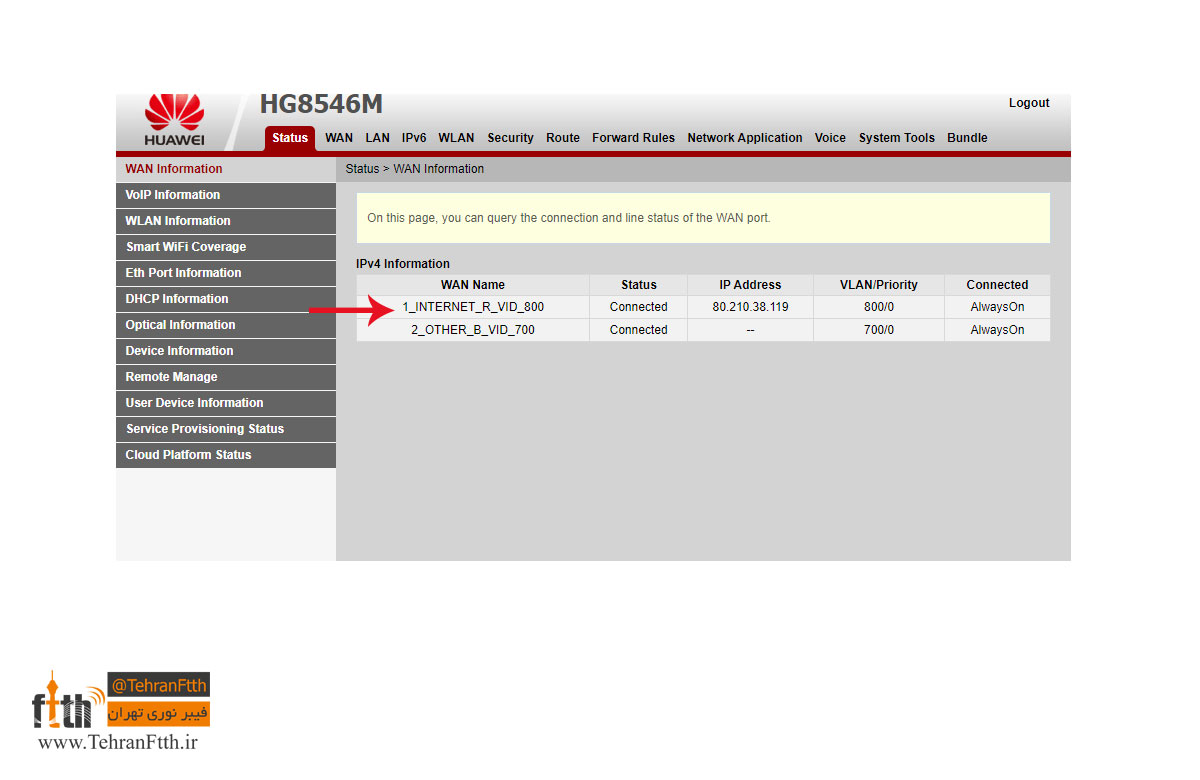This screenshot has height=780, width=1200.
Task: Go to the IPv6 tab
Action: tap(414, 138)
